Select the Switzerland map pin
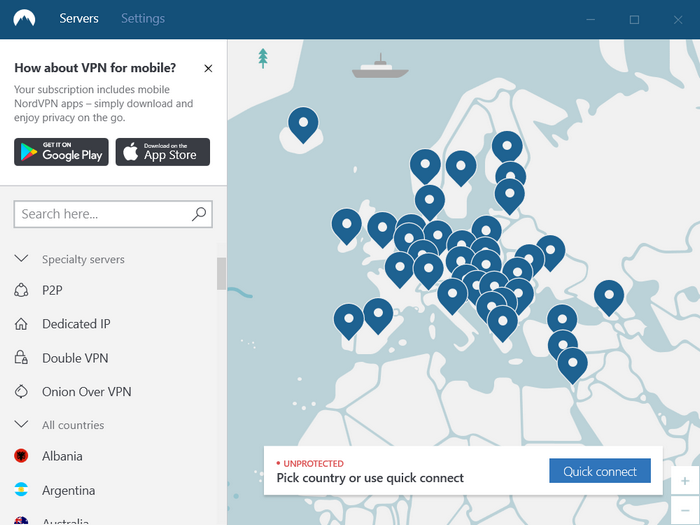This screenshot has height=525, width=700. coord(428,271)
